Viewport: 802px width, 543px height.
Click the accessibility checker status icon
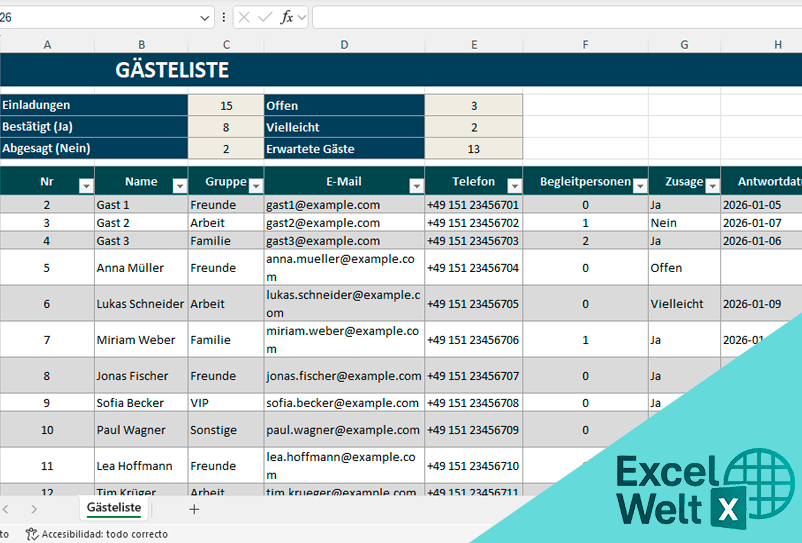point(32,534)
